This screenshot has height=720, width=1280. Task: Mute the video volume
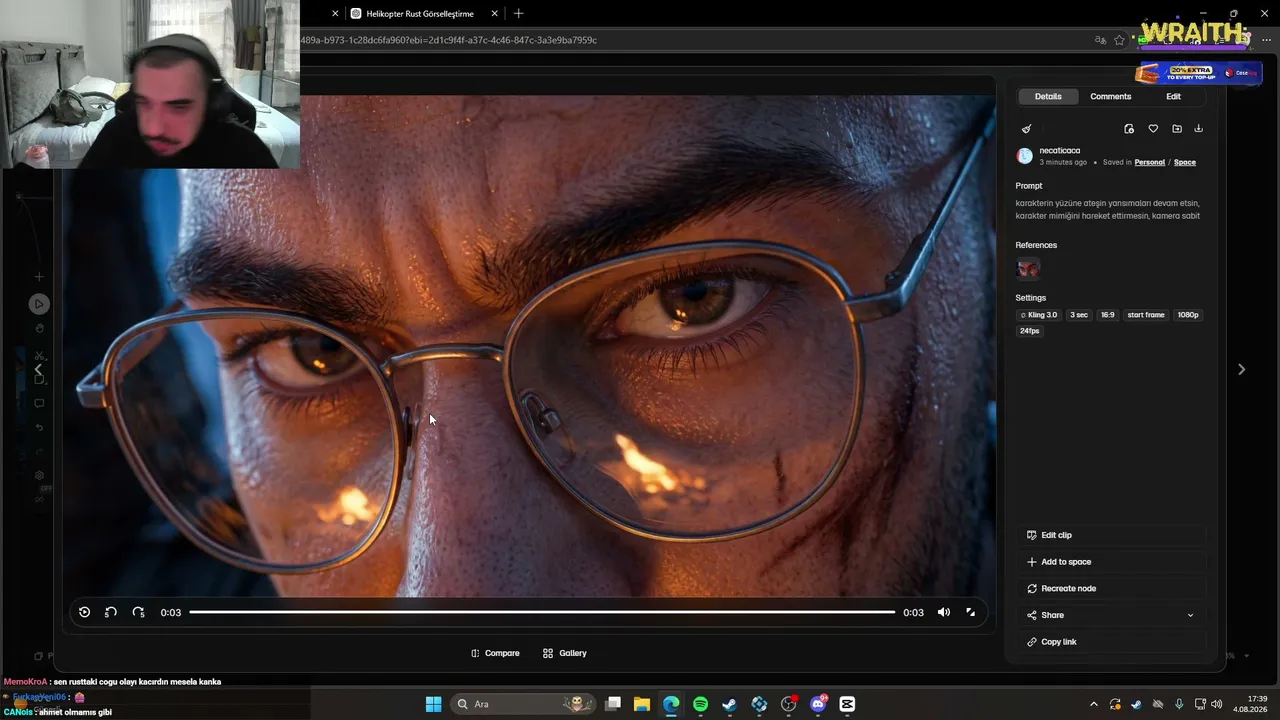[943, 612]
